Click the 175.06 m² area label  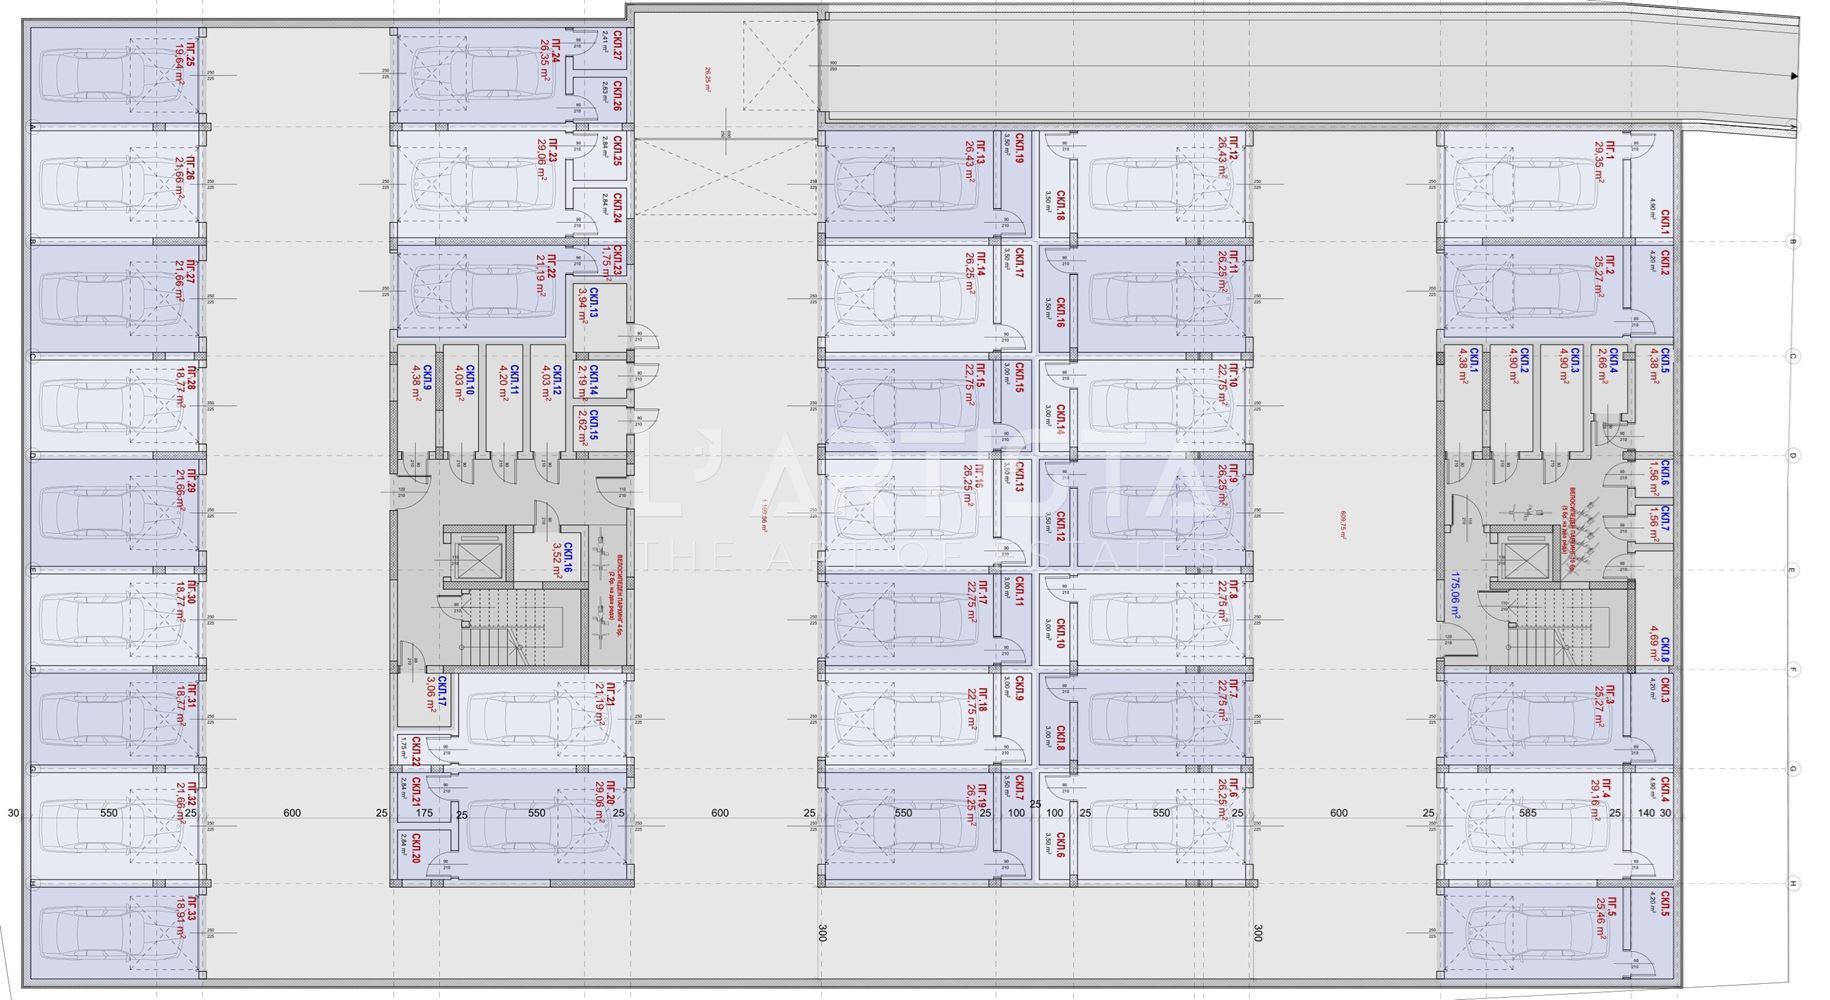pyautogui.click(x=1457, y=595)
